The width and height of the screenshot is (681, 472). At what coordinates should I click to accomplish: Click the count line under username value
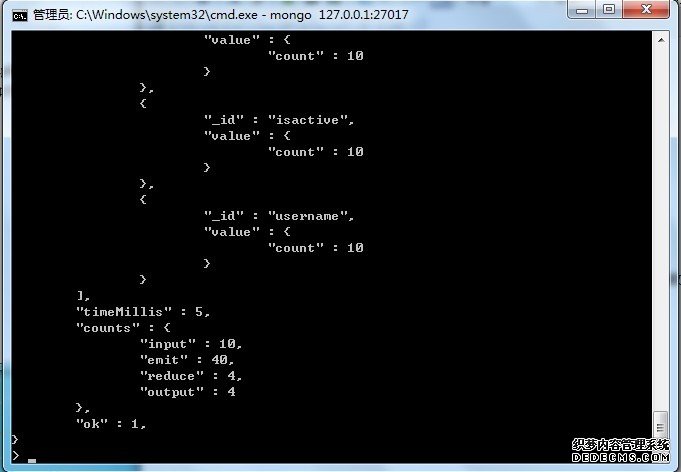(x=316, y=248)
